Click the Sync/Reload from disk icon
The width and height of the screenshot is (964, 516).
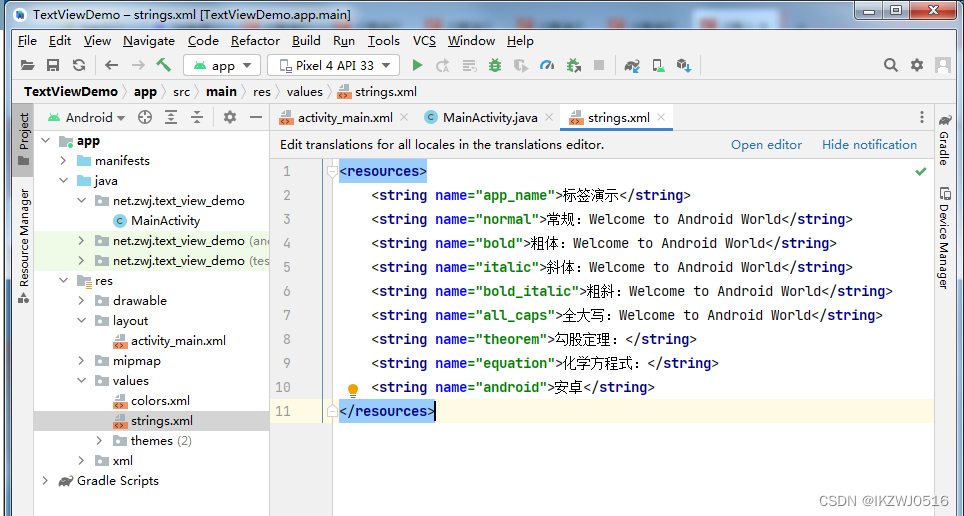79,65
